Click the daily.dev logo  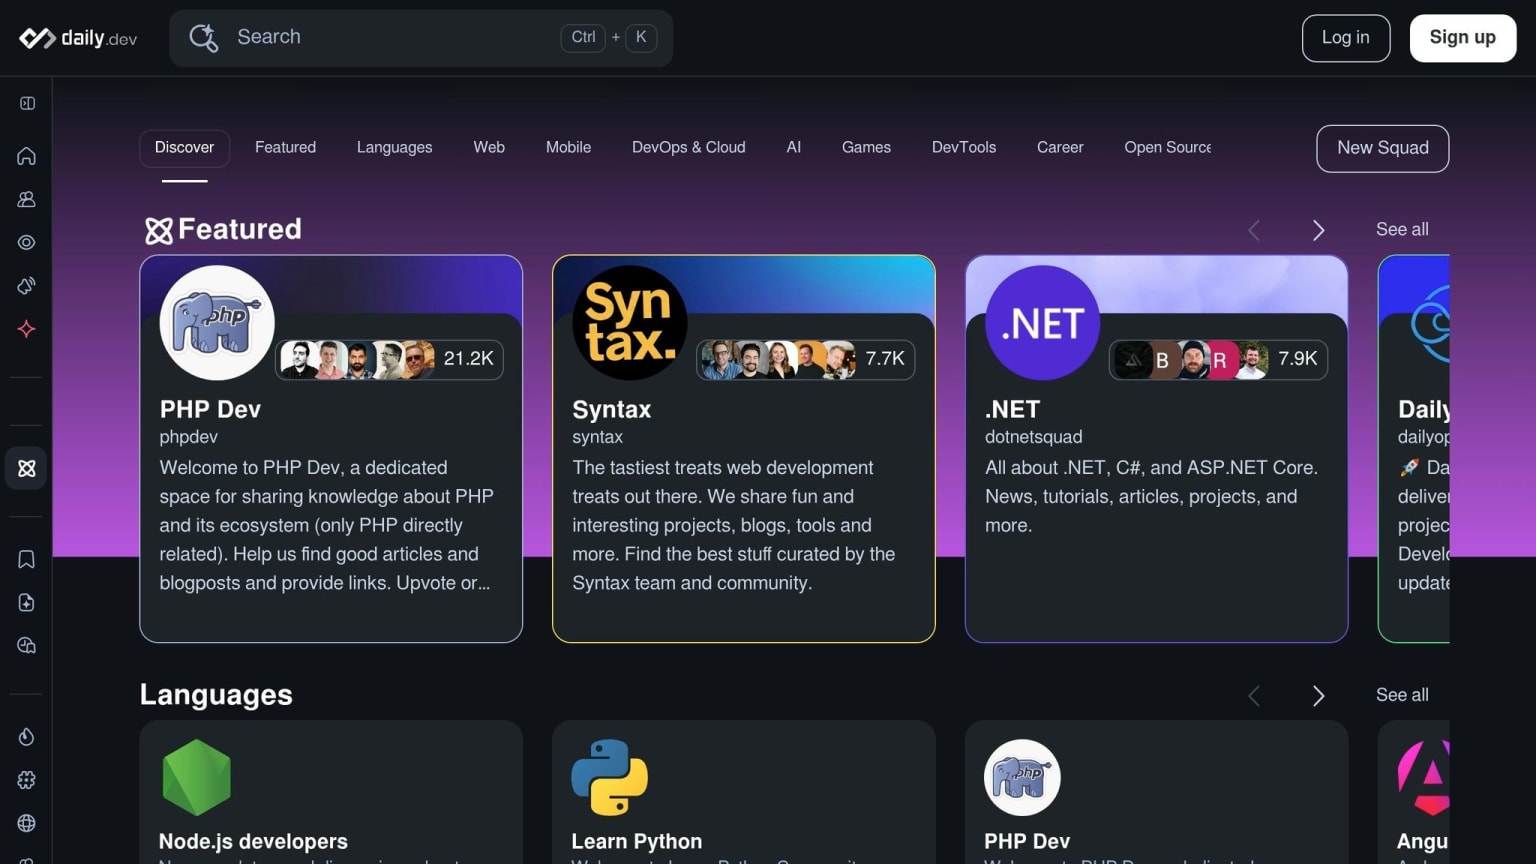(78, 38)
